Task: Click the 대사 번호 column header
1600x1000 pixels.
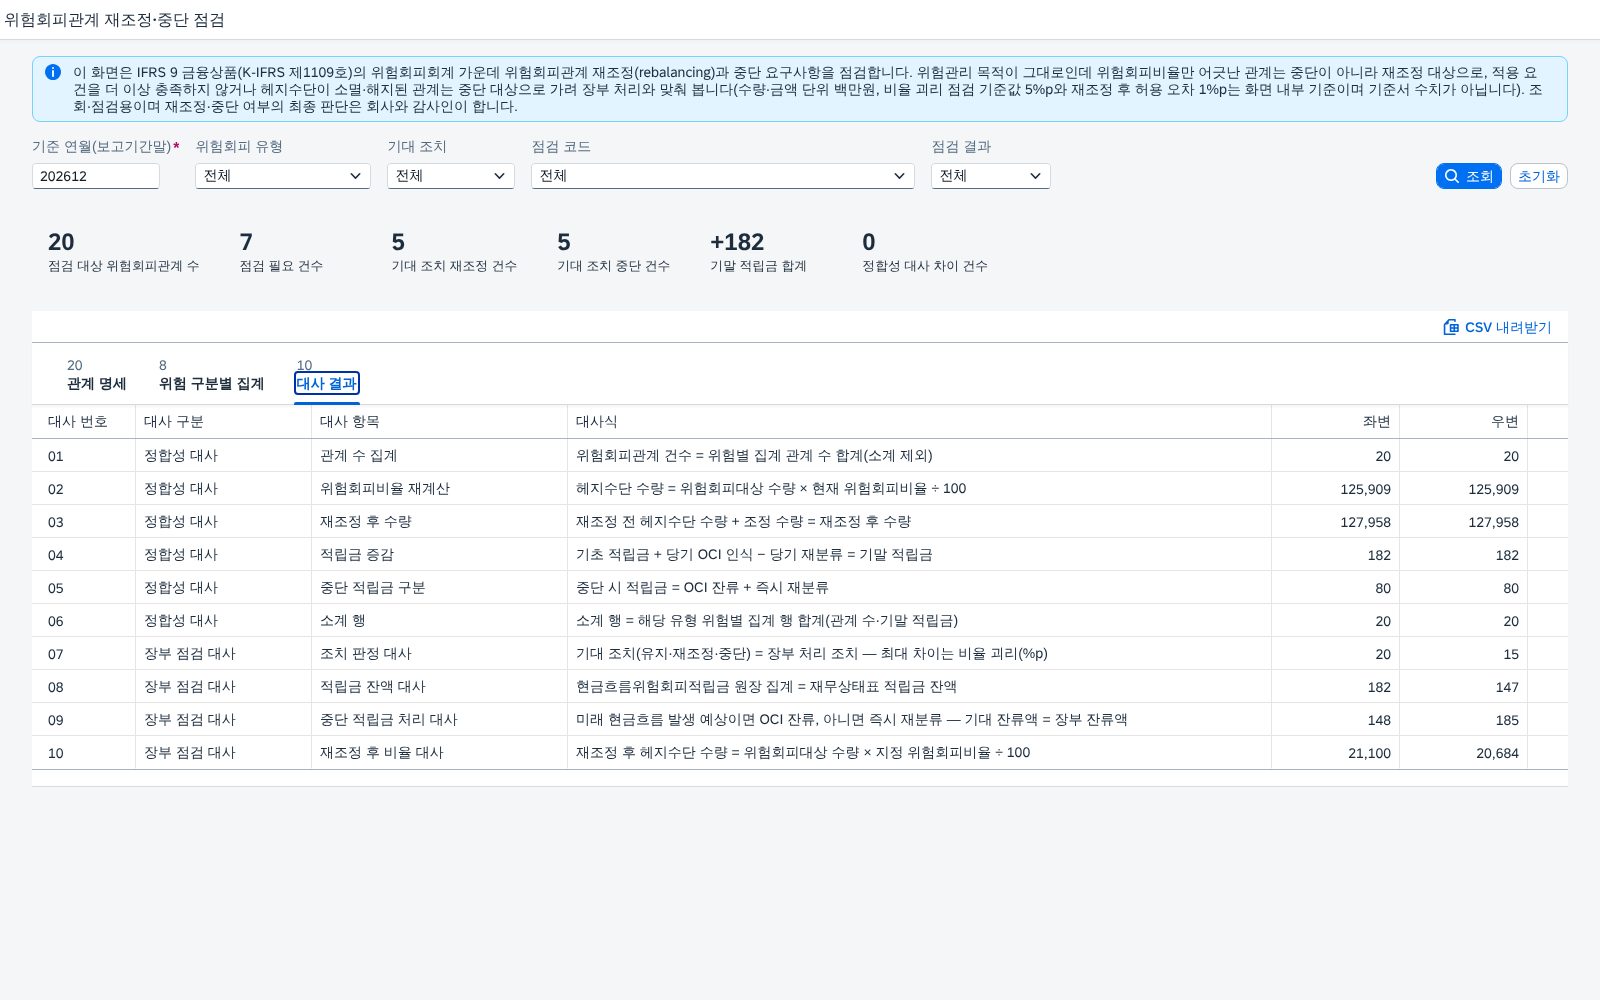Action: click(84, 422)
